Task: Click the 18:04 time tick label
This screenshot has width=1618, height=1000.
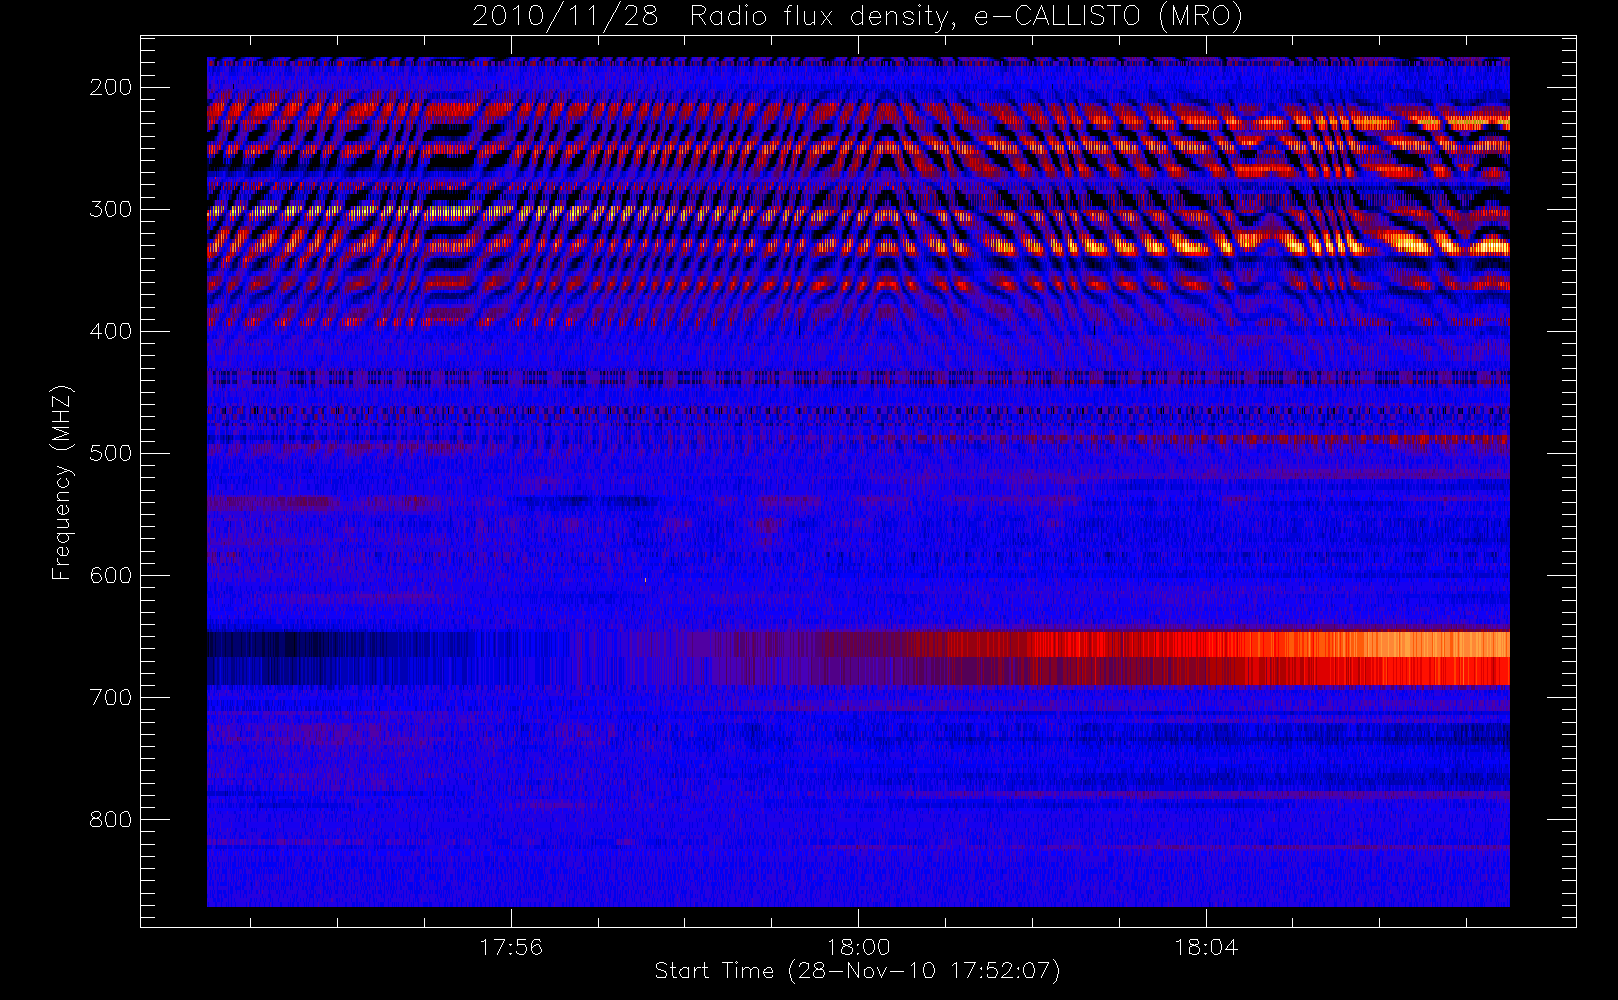Action: tap(1205, 947)
